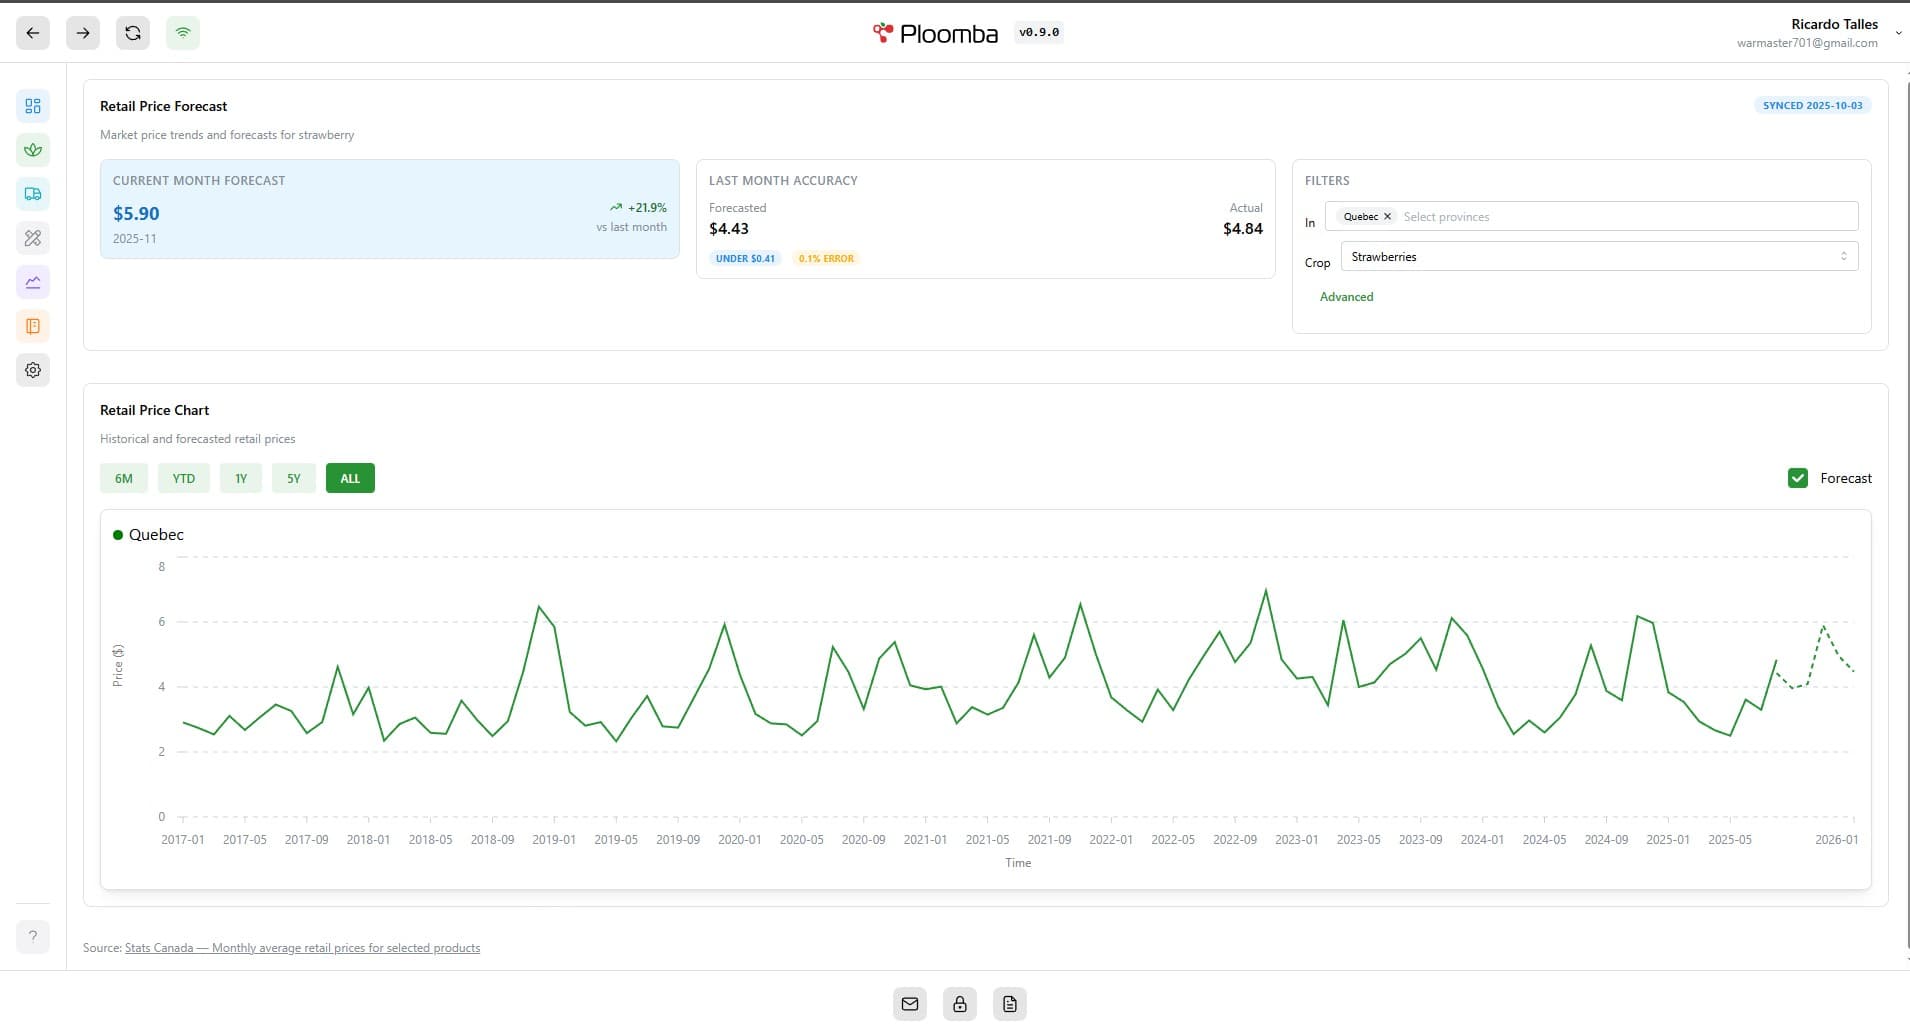Open the contact mail envelope icon

tap(908, 1003)
